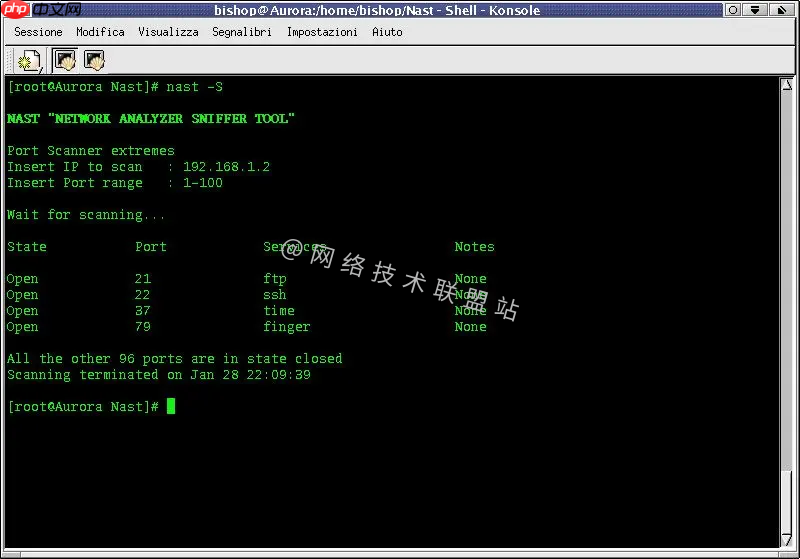Screen dimensions: 800x559
Task: Click port number 21
Action: (143, 279)
